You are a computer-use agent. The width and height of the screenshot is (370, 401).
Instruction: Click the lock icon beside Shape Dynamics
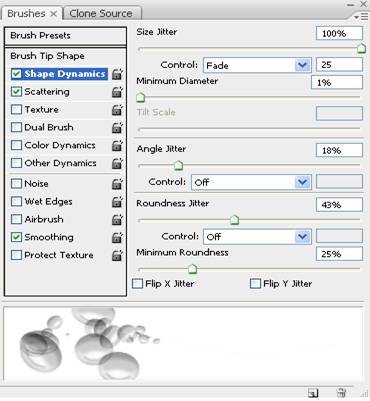tap(117, 74)
